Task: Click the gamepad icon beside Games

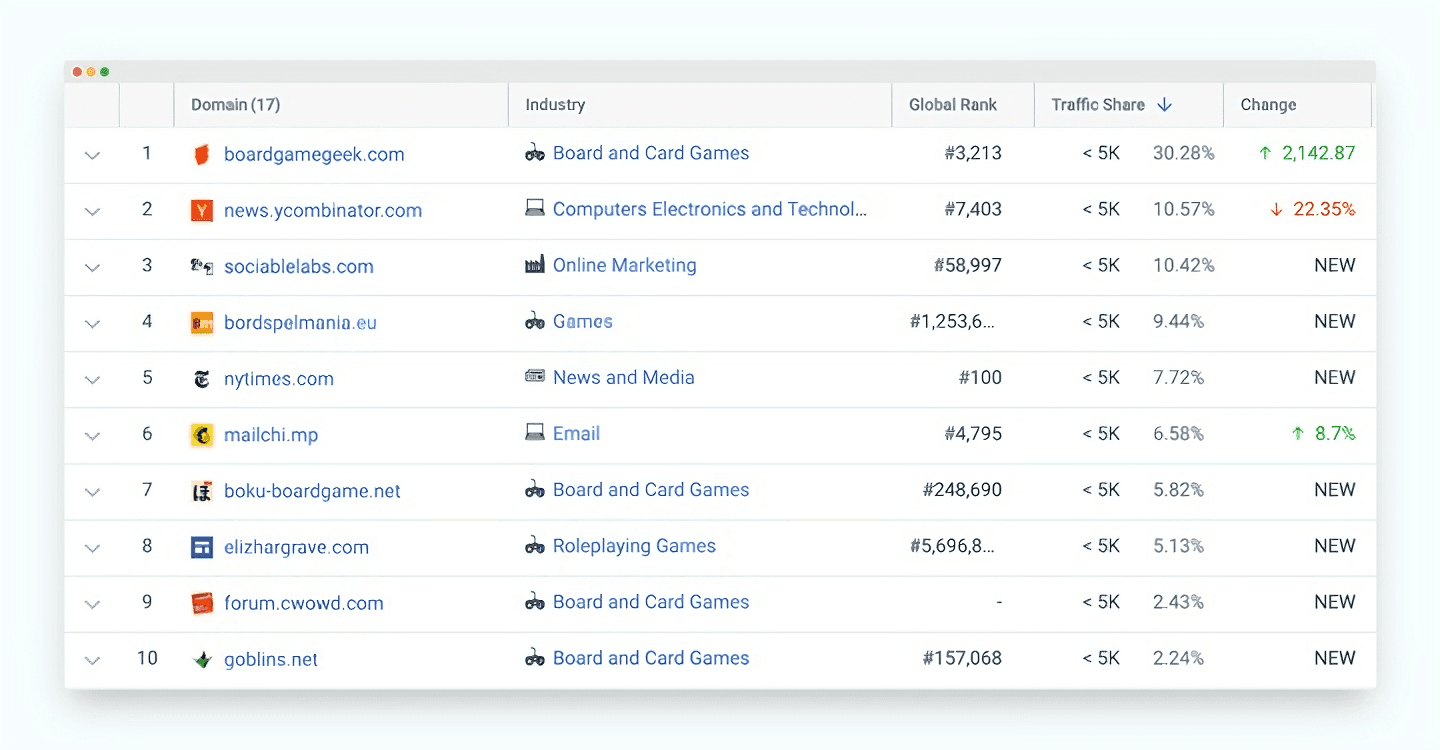Action: point(535,321)
